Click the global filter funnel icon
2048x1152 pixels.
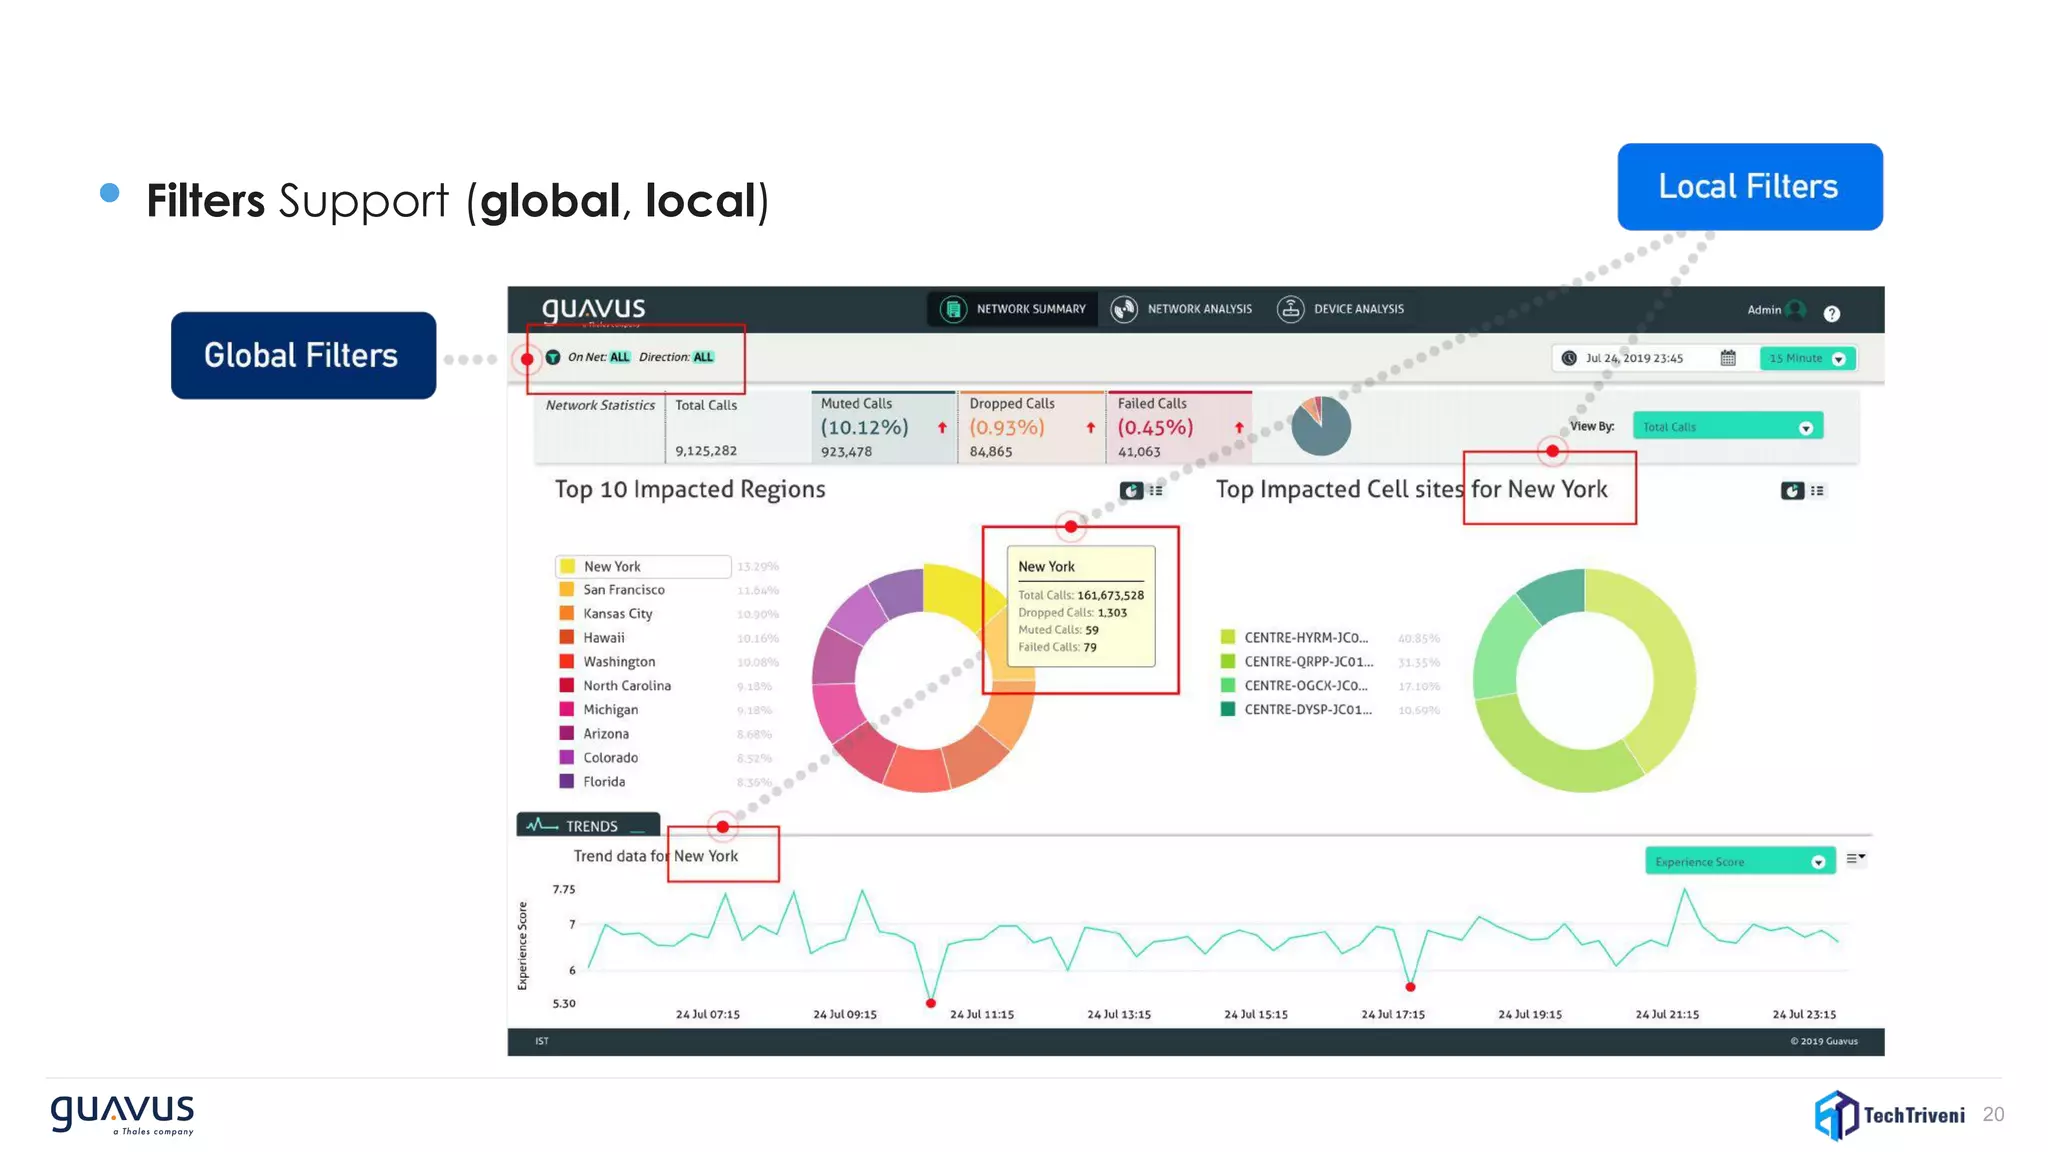click(553, 357)
